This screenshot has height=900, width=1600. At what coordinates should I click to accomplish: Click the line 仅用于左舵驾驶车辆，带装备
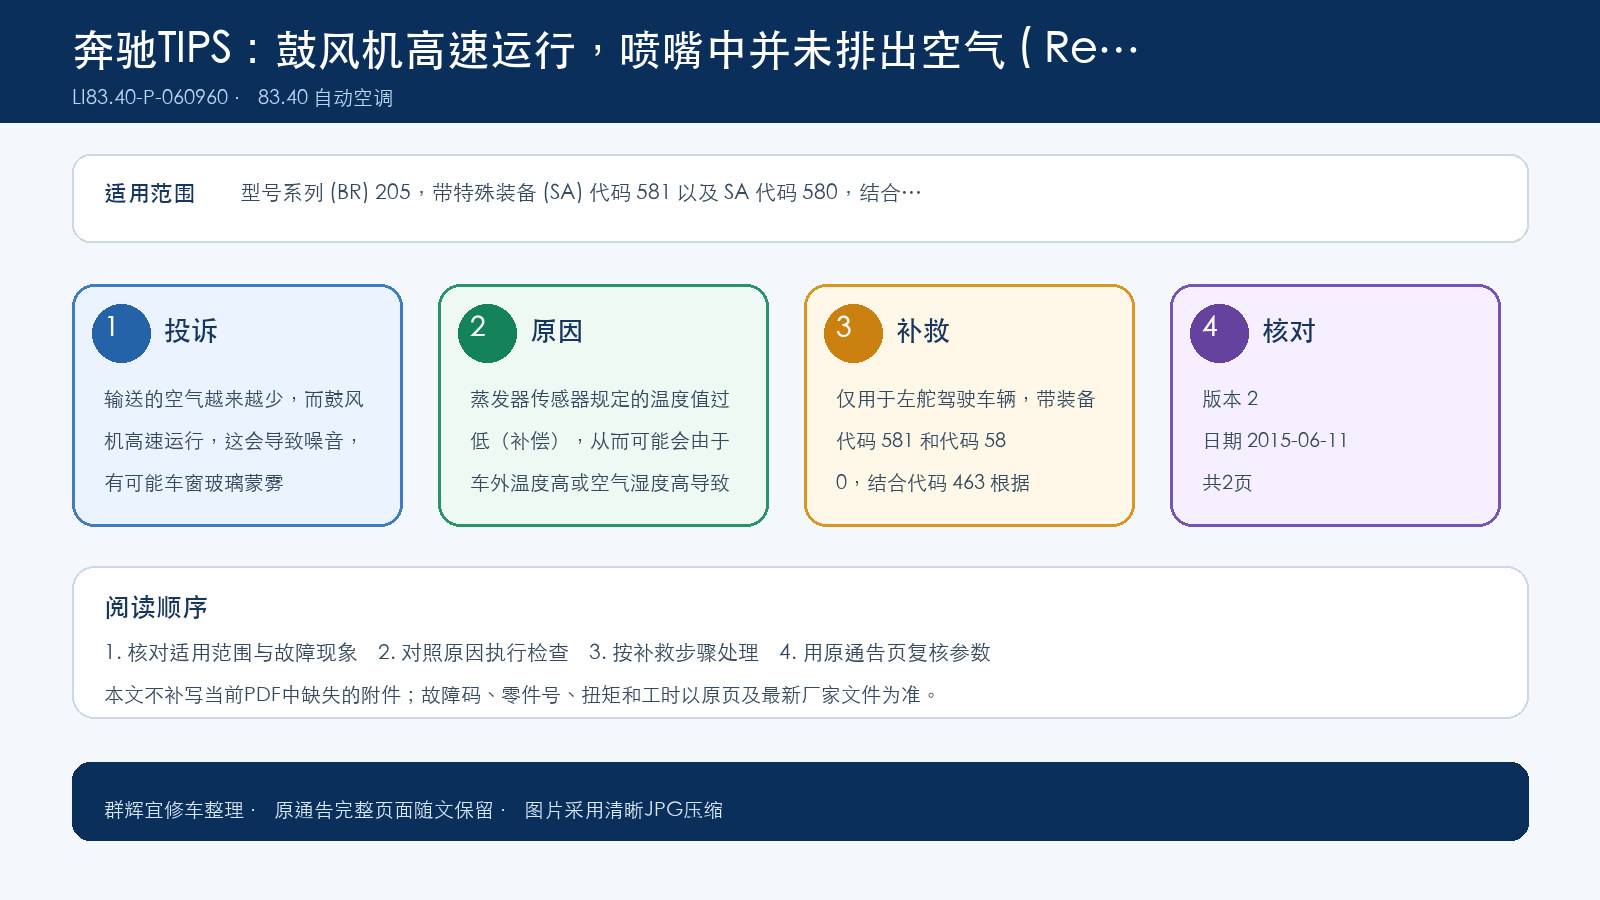pyautogui.click(x=966, y=399)
